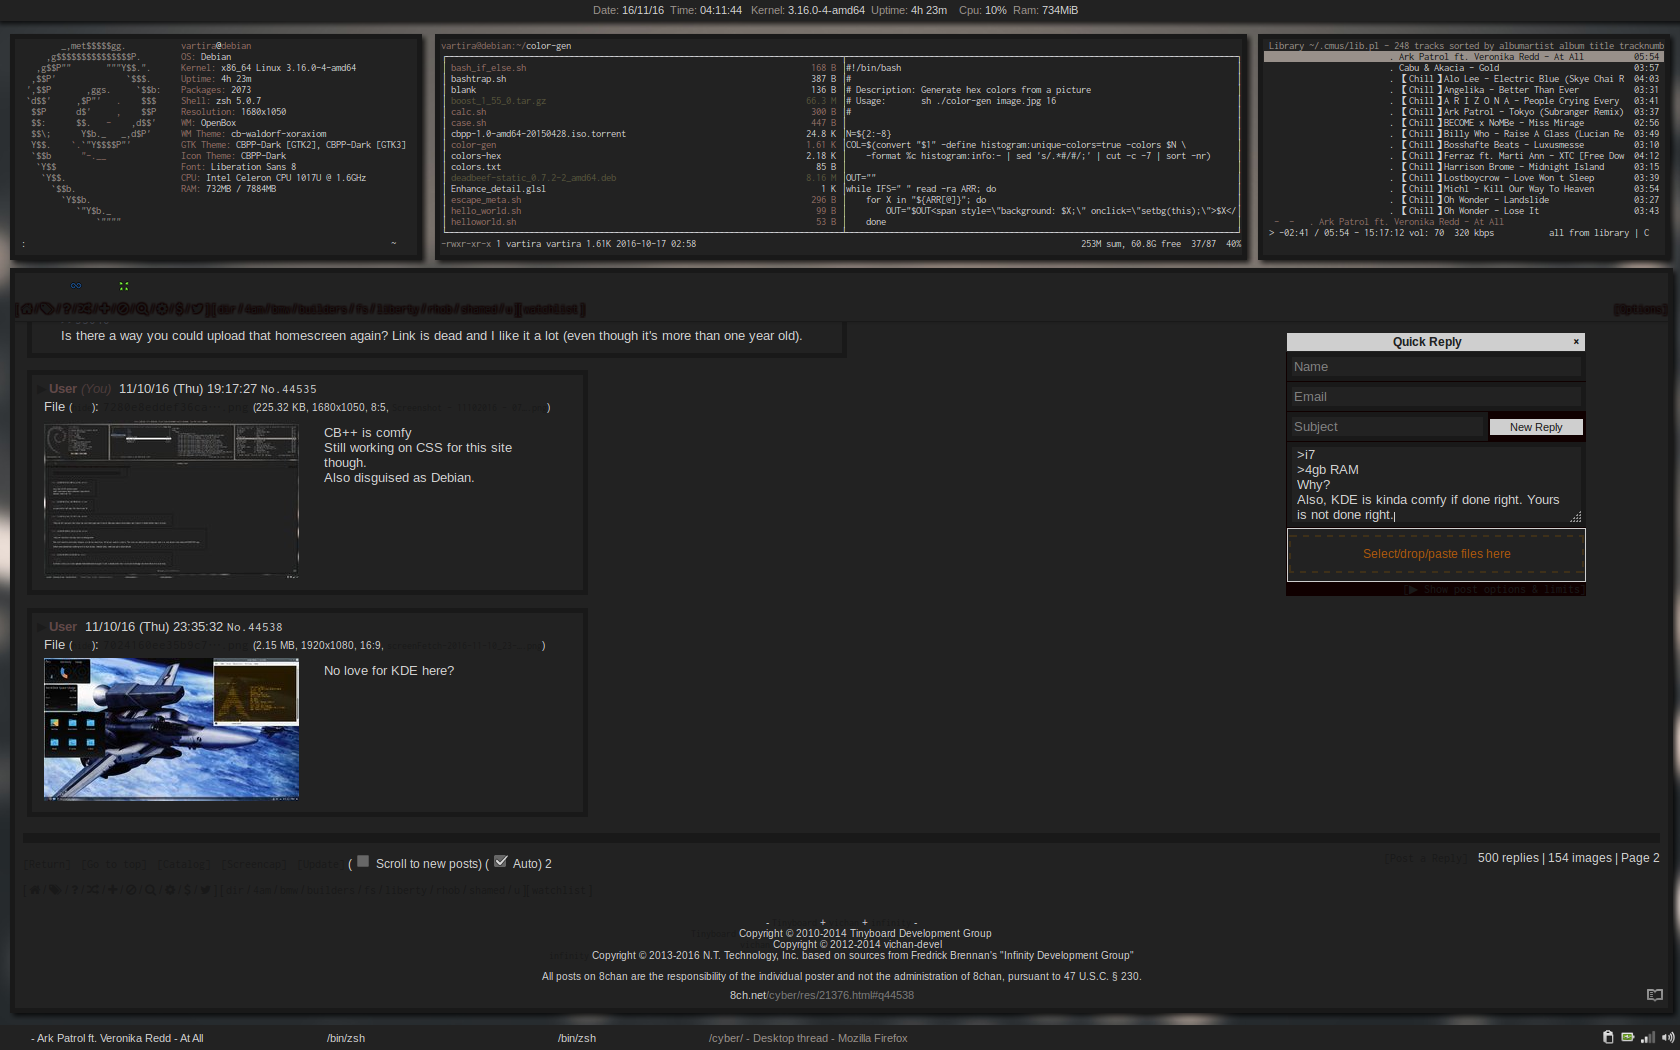Click the plus icon in footer navigation

click(112, 889)
